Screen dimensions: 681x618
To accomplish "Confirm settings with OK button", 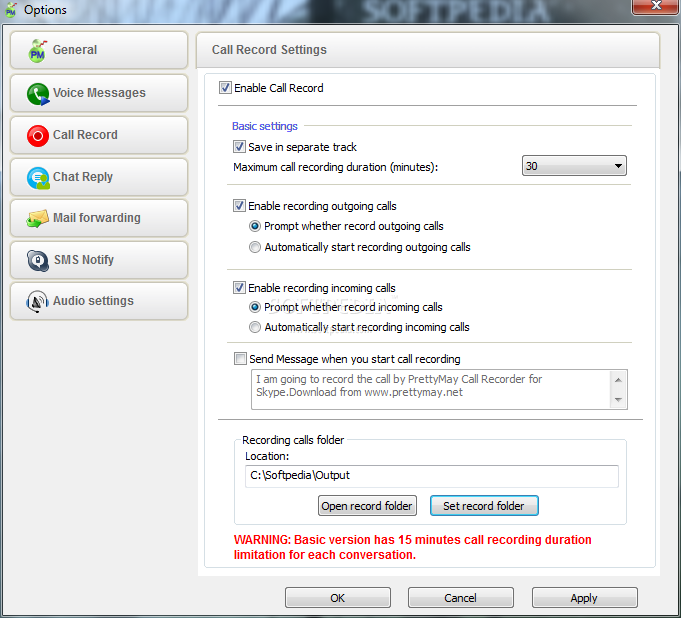I will pyautogui.click(x=337, y=598).
